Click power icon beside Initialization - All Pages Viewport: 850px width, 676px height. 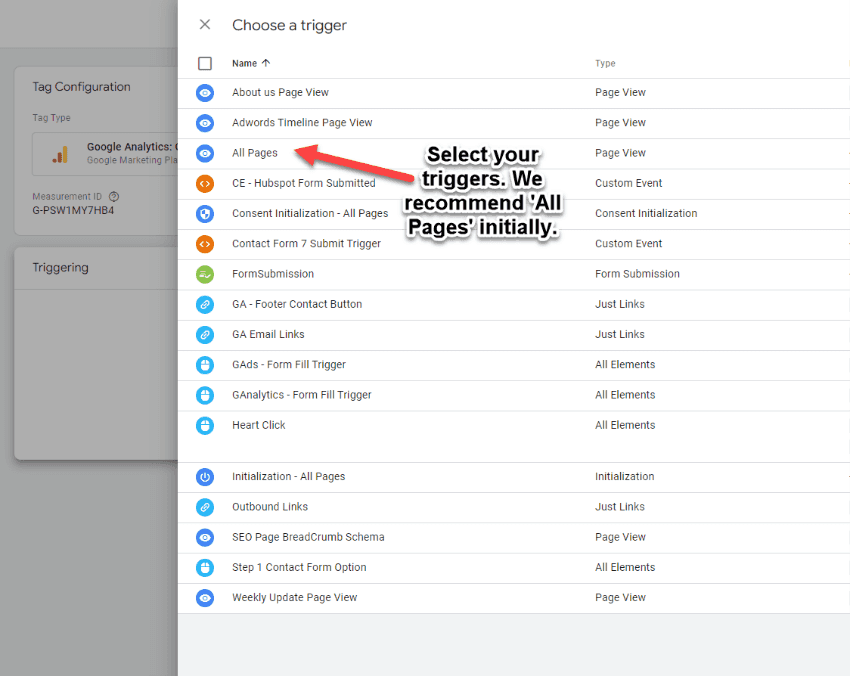tap(205, 477)
